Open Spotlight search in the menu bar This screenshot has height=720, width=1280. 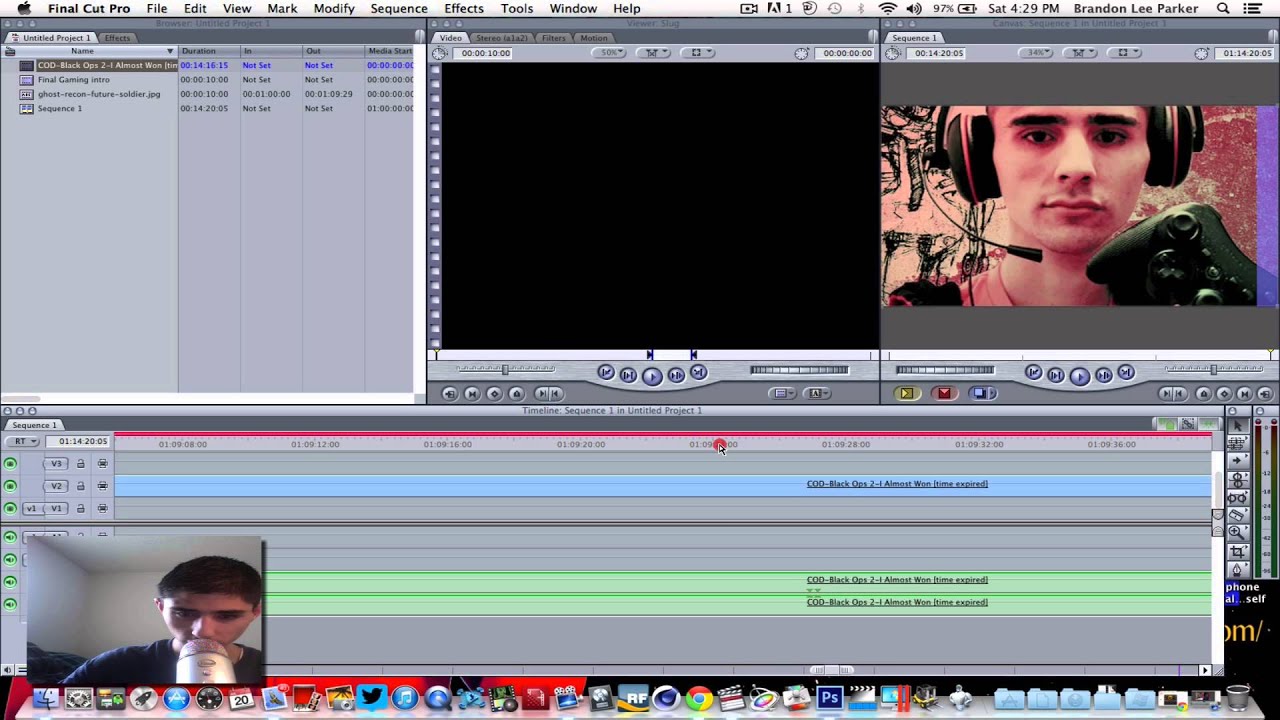pyautogui.click(x=1223, y=9)
